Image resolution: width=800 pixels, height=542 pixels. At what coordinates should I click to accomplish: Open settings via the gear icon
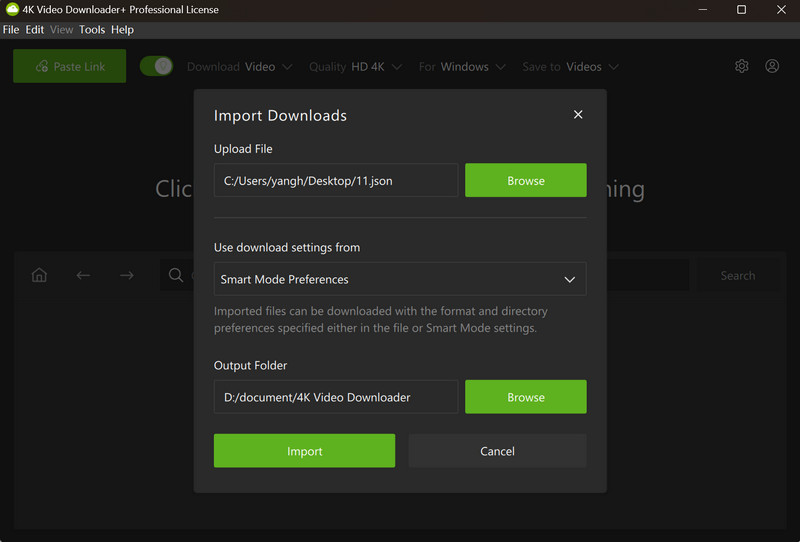(741, 66)
